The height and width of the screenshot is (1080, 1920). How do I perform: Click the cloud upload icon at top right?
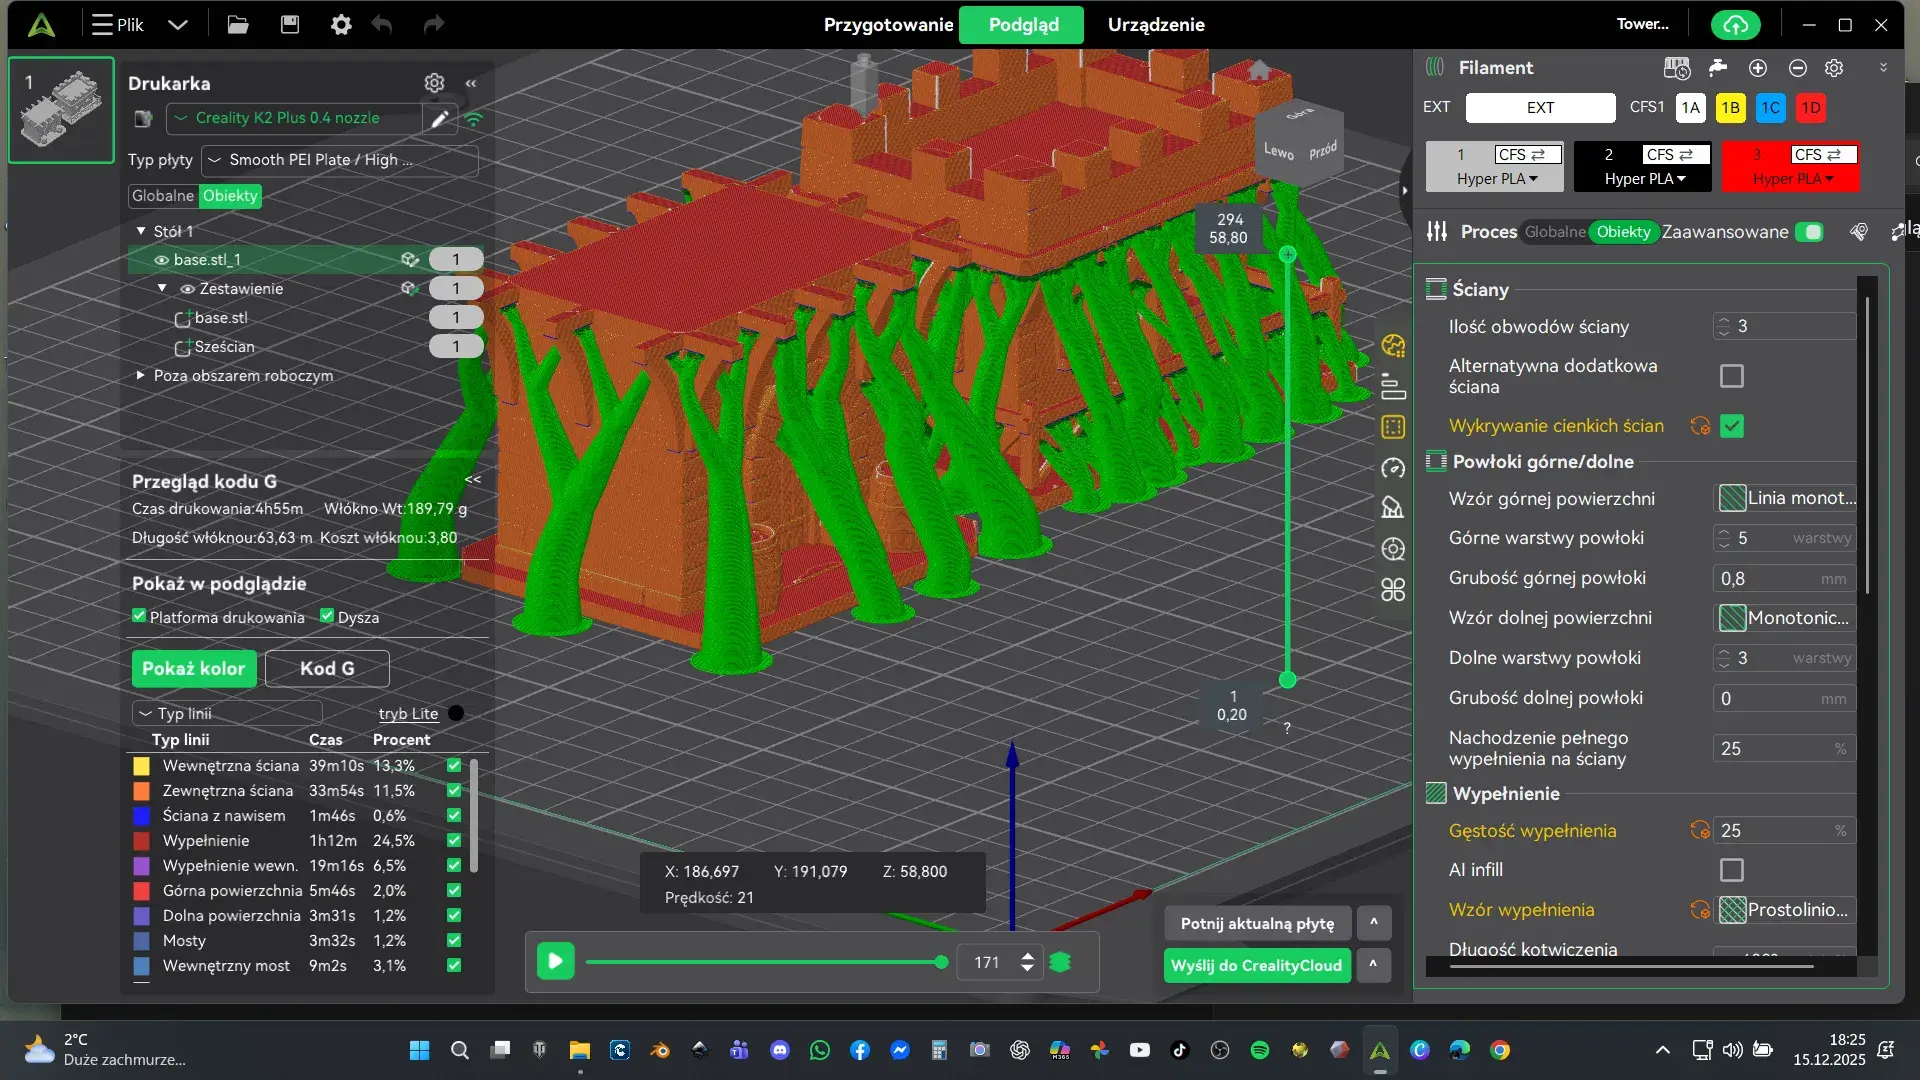1735,25
